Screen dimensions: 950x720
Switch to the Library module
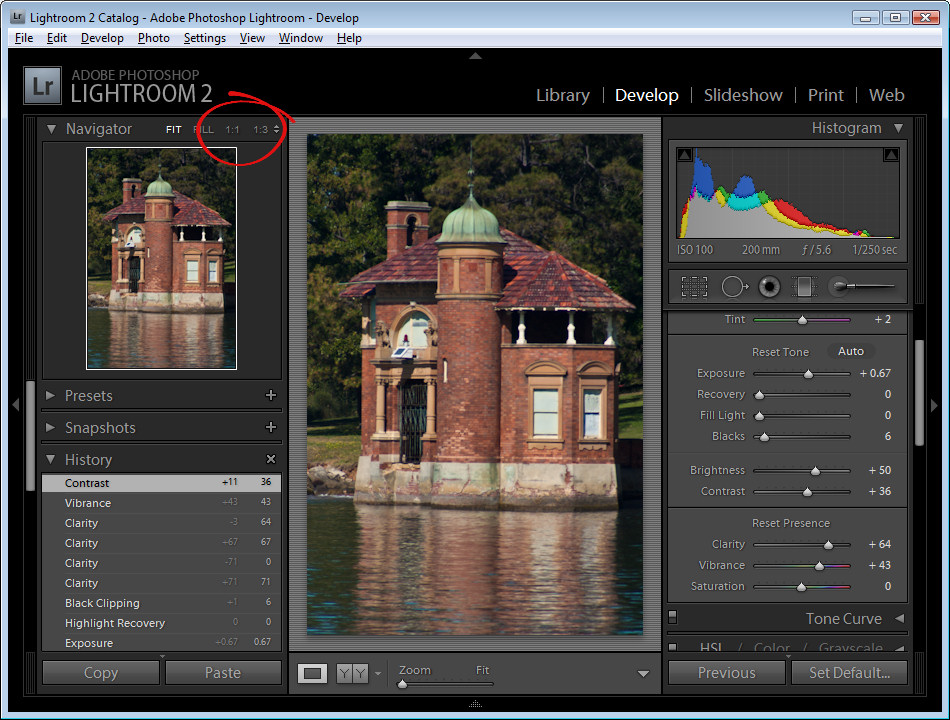[x=563, y=95]
